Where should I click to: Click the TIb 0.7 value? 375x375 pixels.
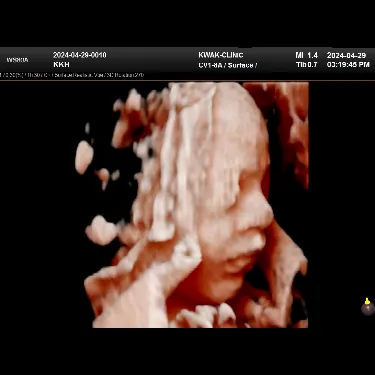coord(307,65)
